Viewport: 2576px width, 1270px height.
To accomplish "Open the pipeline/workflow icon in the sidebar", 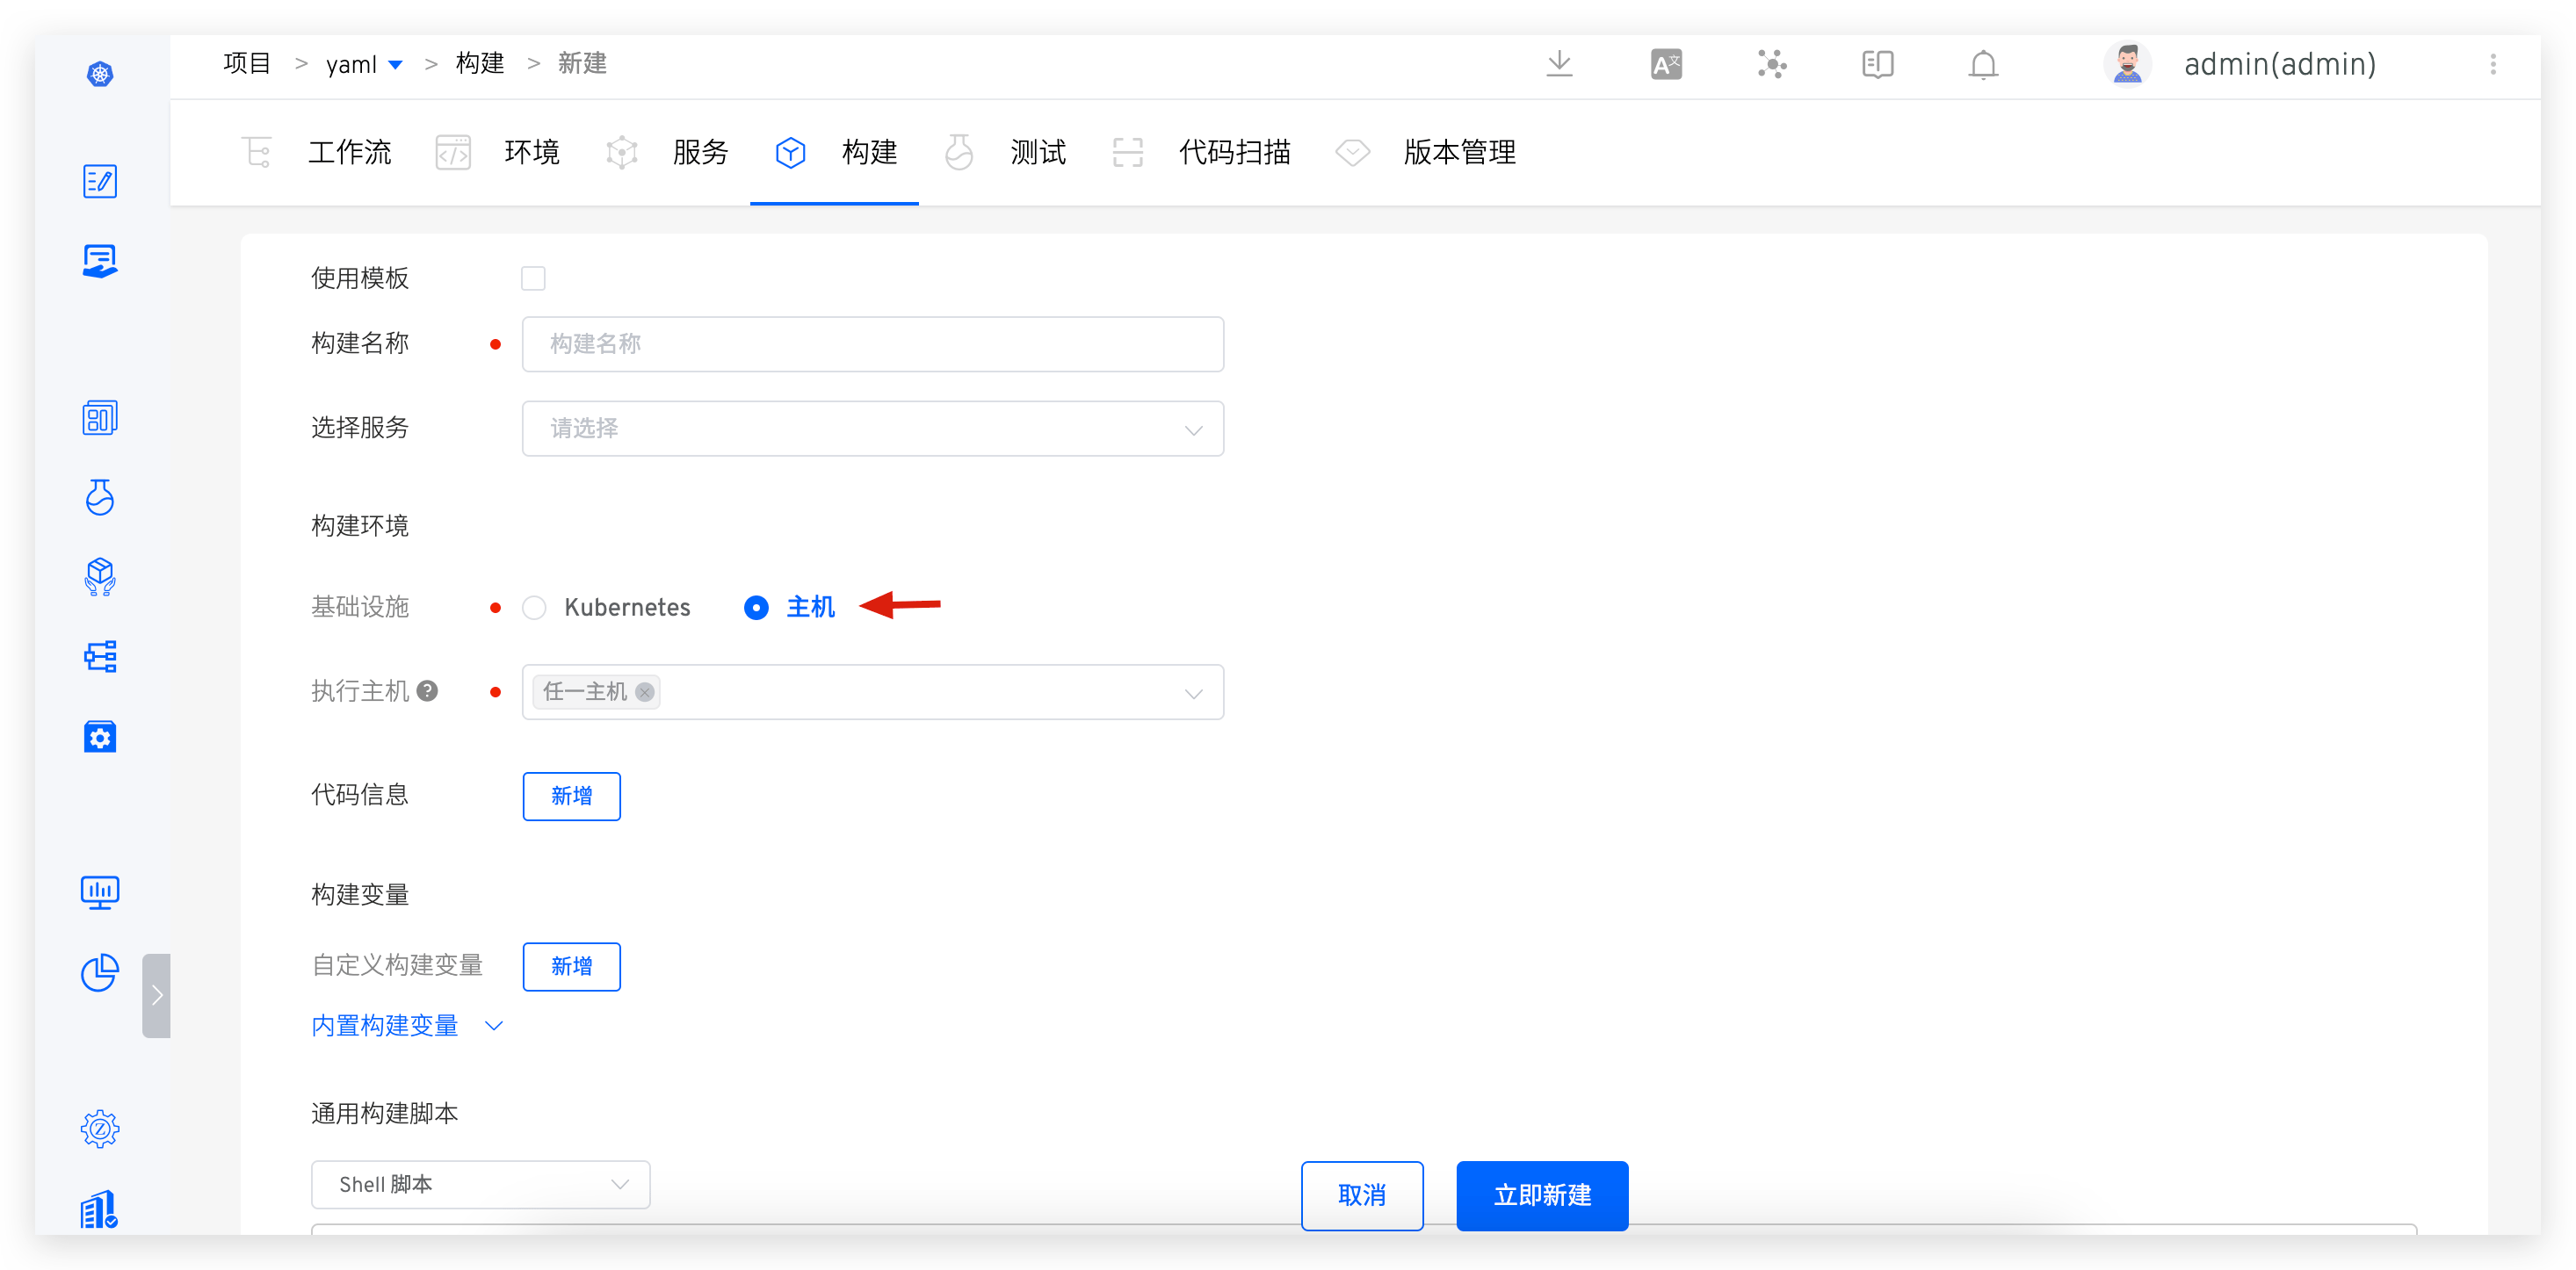I will 100,655.
